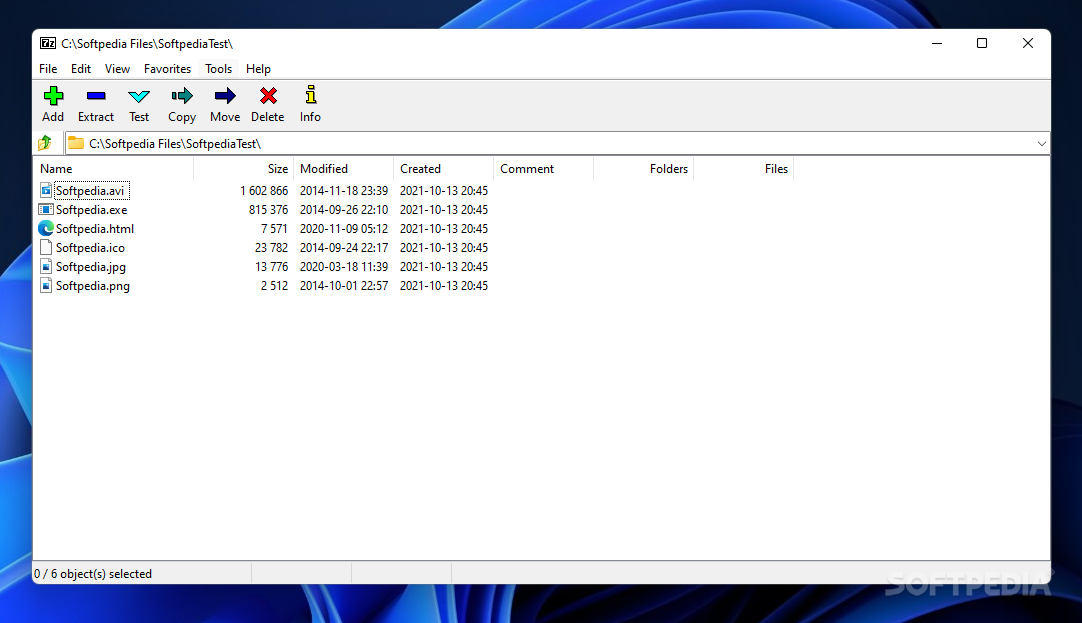Screen dimensions: 1082x623
Task: Open the Favorites menu
Action: [x=167, y=69]
